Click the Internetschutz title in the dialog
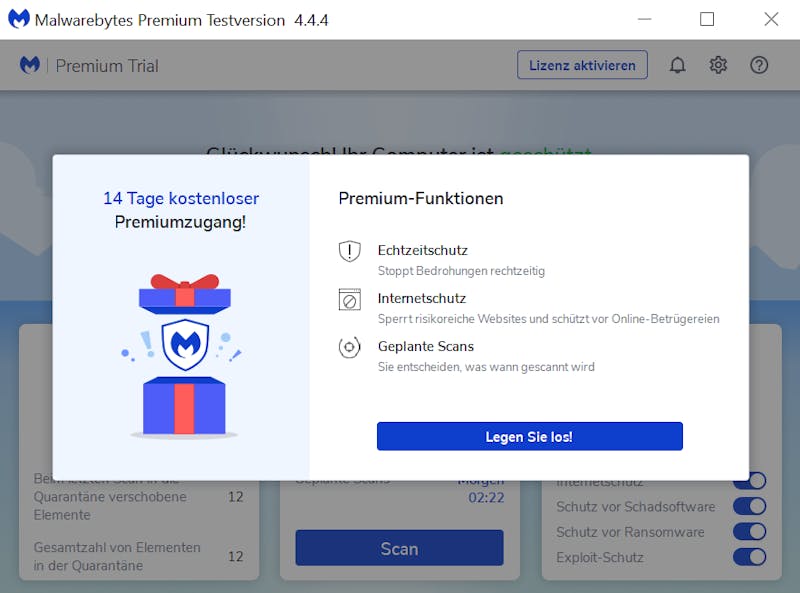 click(x=421, y=299)
